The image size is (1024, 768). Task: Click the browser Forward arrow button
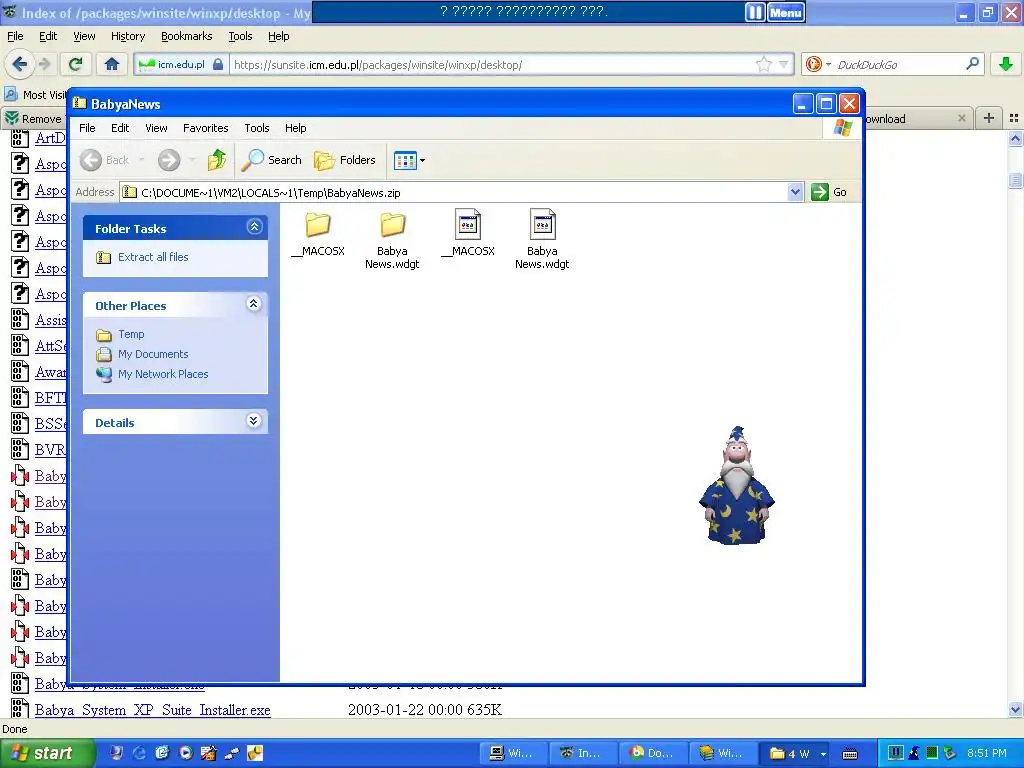pos(44,64)
